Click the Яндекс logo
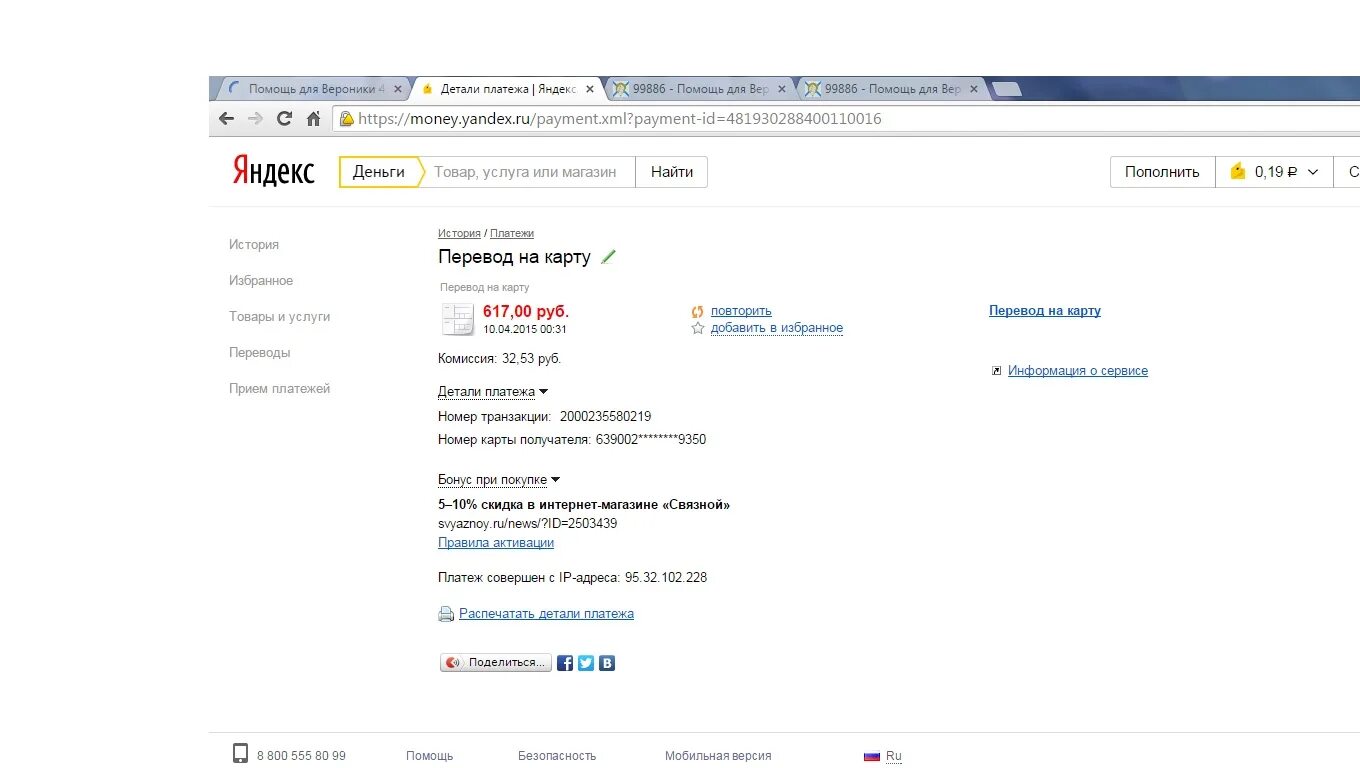The image size is (1360, 768). coord(274,171)
